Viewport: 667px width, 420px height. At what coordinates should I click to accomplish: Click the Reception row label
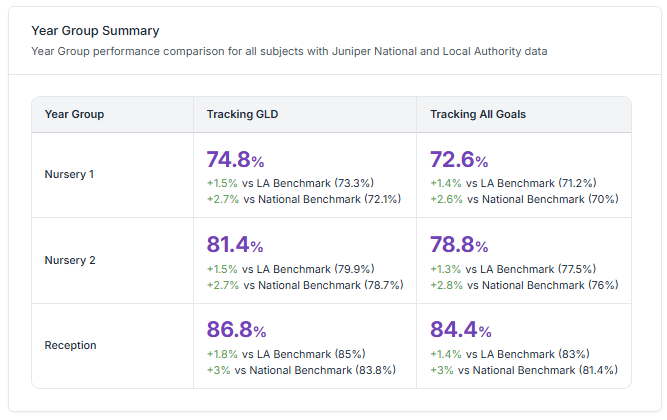tap(70, 345)
